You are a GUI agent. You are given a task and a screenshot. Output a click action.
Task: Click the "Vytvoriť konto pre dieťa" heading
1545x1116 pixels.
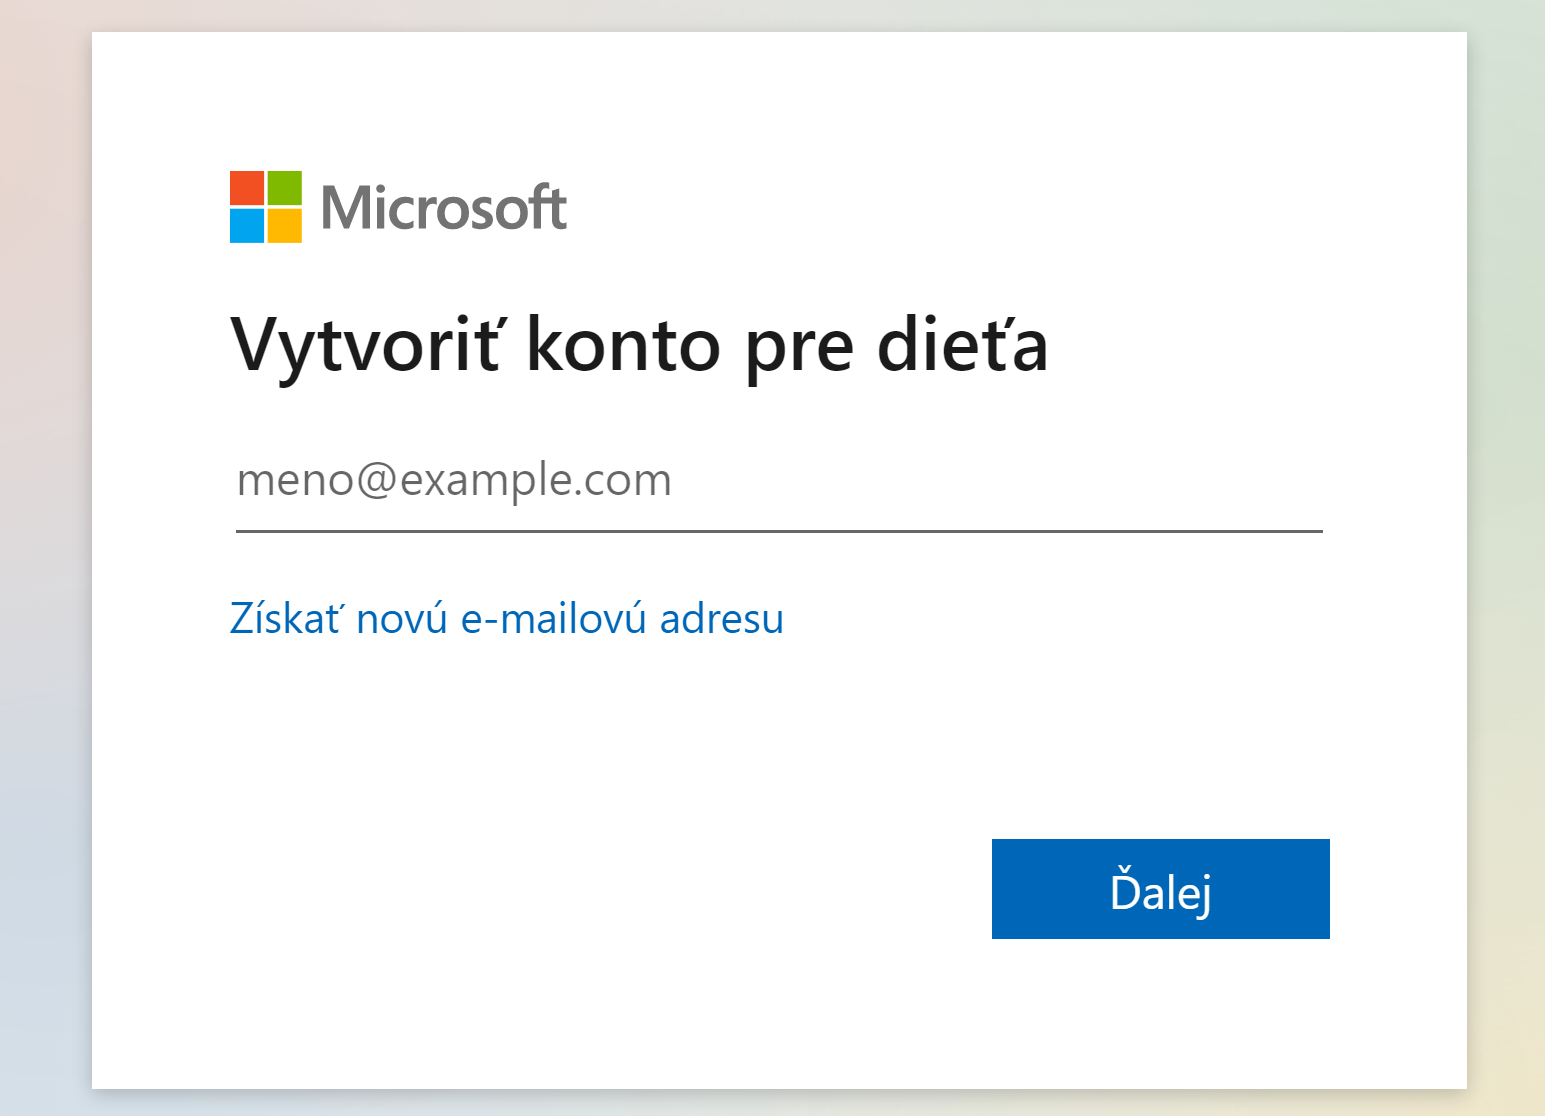pos(639,345)
